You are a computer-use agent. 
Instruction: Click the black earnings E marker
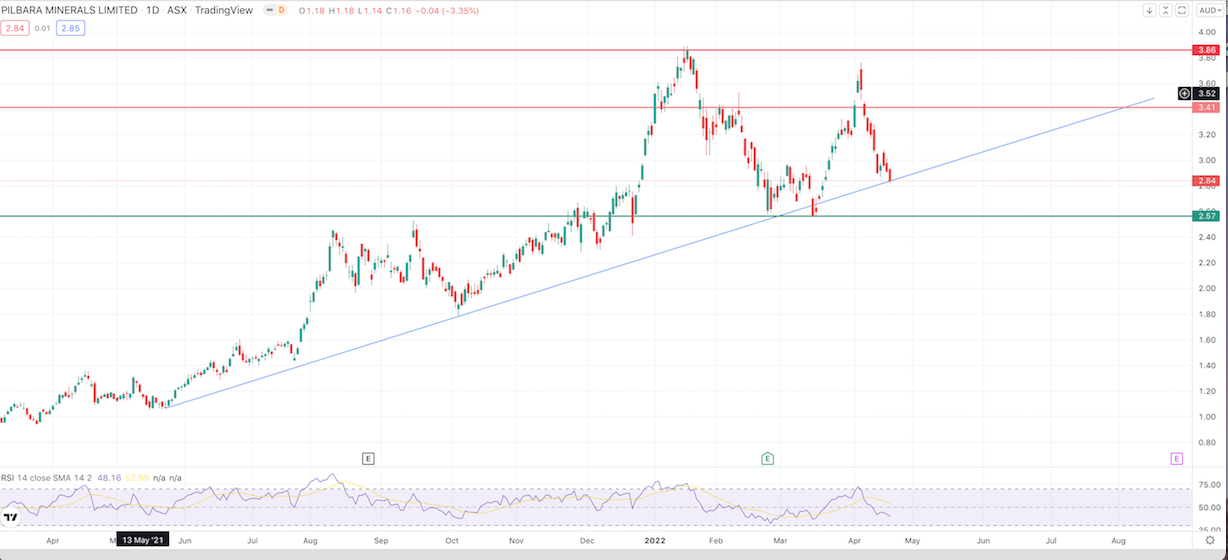click(368, 458)
